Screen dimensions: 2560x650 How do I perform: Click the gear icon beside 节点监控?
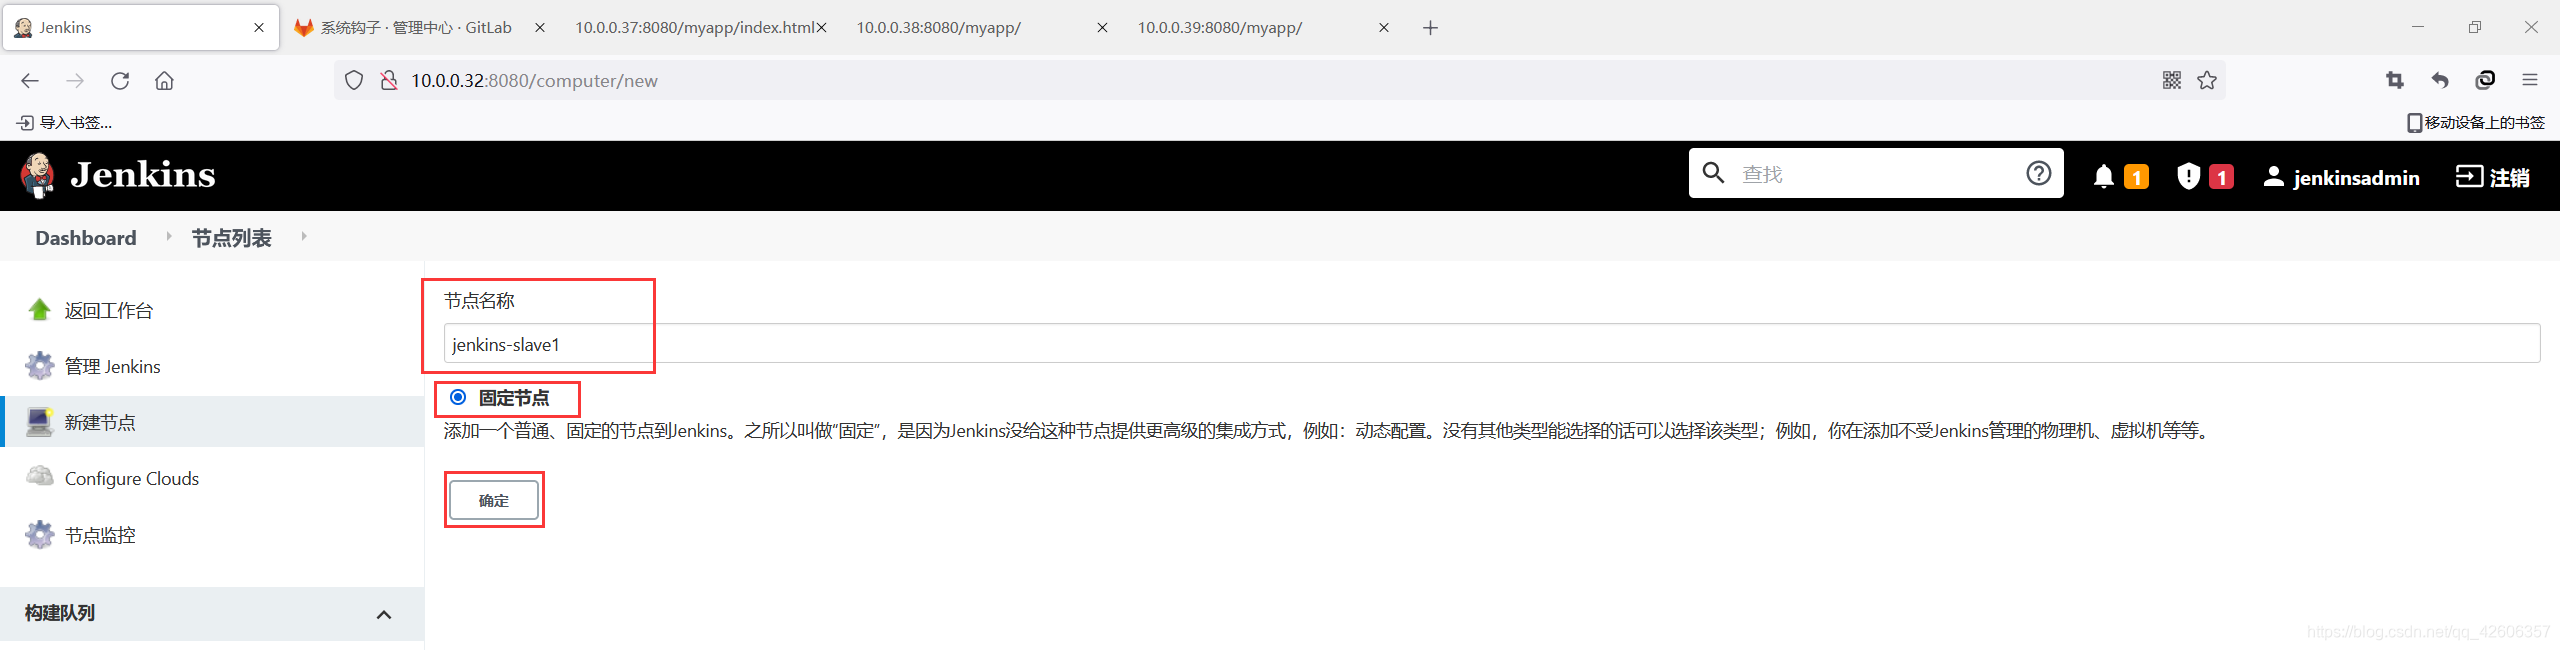[x=40, y=535]
